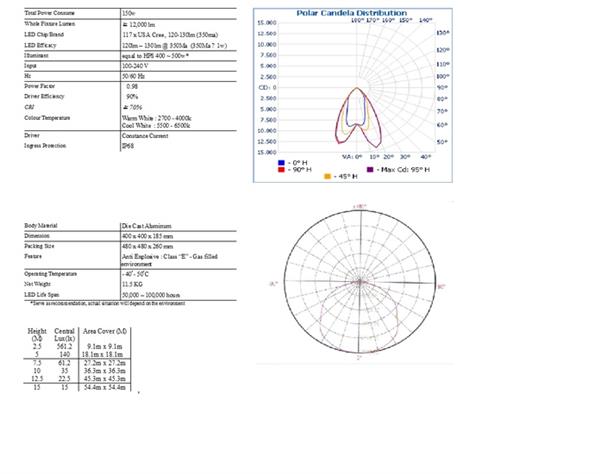Click the 'Body Material' label

41,226
